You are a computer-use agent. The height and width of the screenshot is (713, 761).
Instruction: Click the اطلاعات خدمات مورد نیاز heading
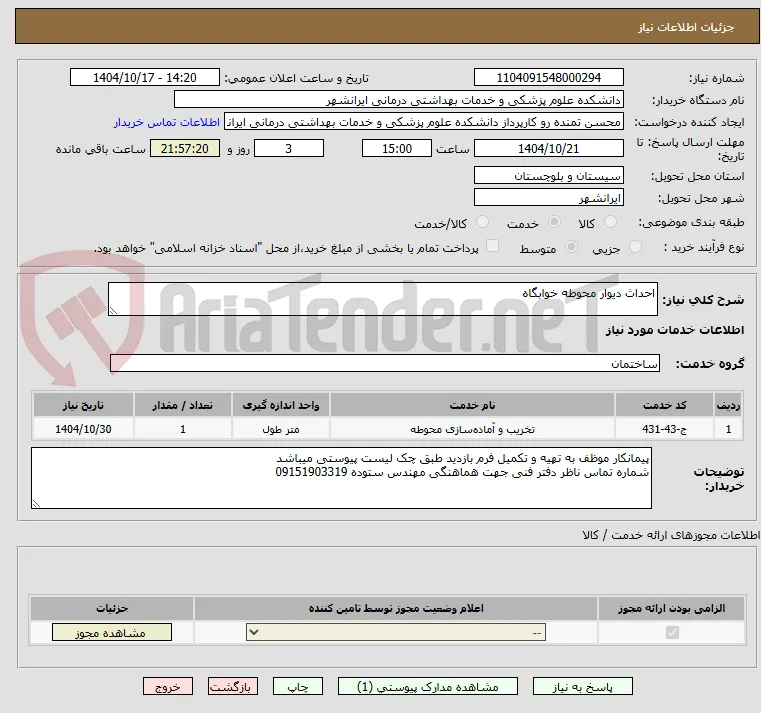[675, 330]
